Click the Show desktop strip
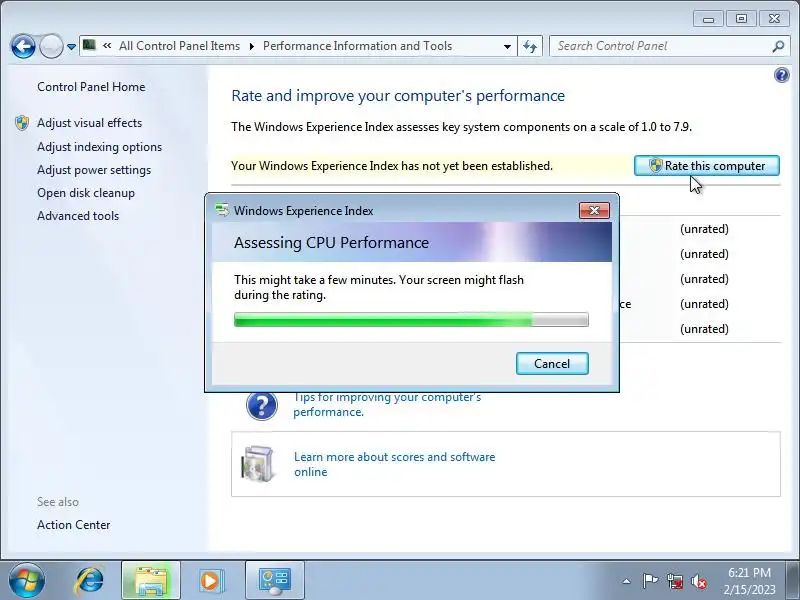Viewport: 800px width, 600px height. (x=794, y=581)
